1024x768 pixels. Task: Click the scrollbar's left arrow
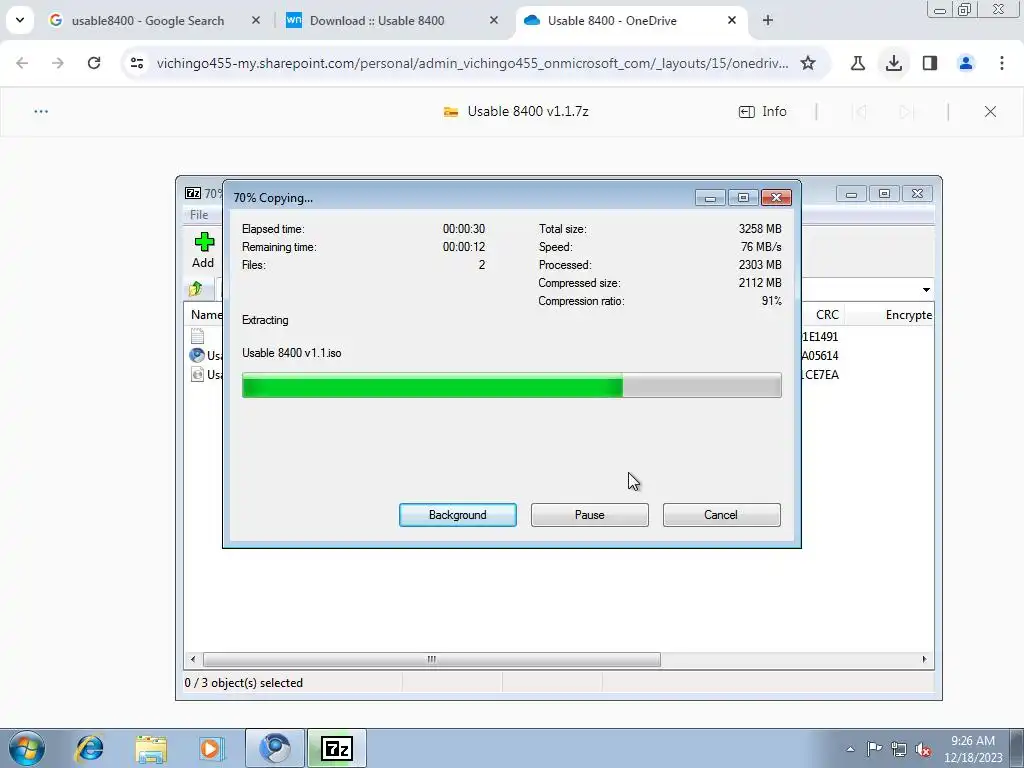[x=192, y=659]
